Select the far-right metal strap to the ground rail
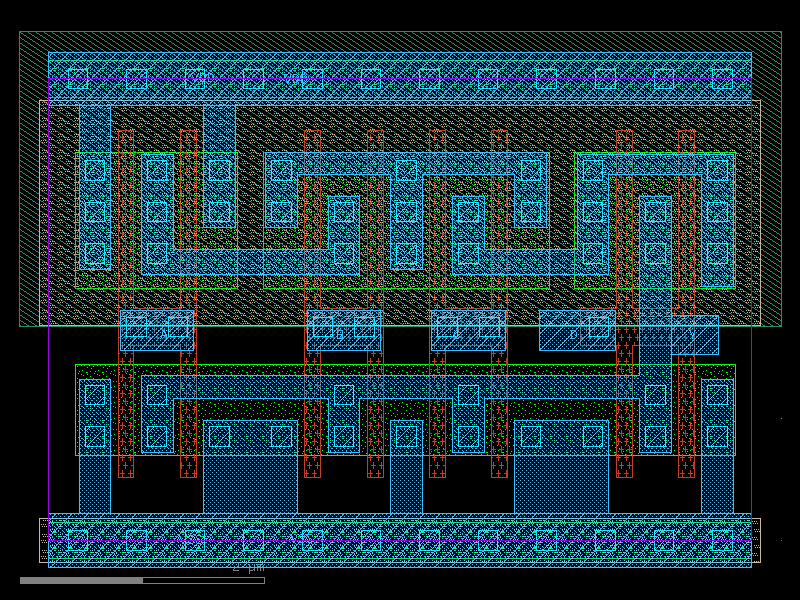This screenshot has width=800, height=600. [x=717, y=446]
